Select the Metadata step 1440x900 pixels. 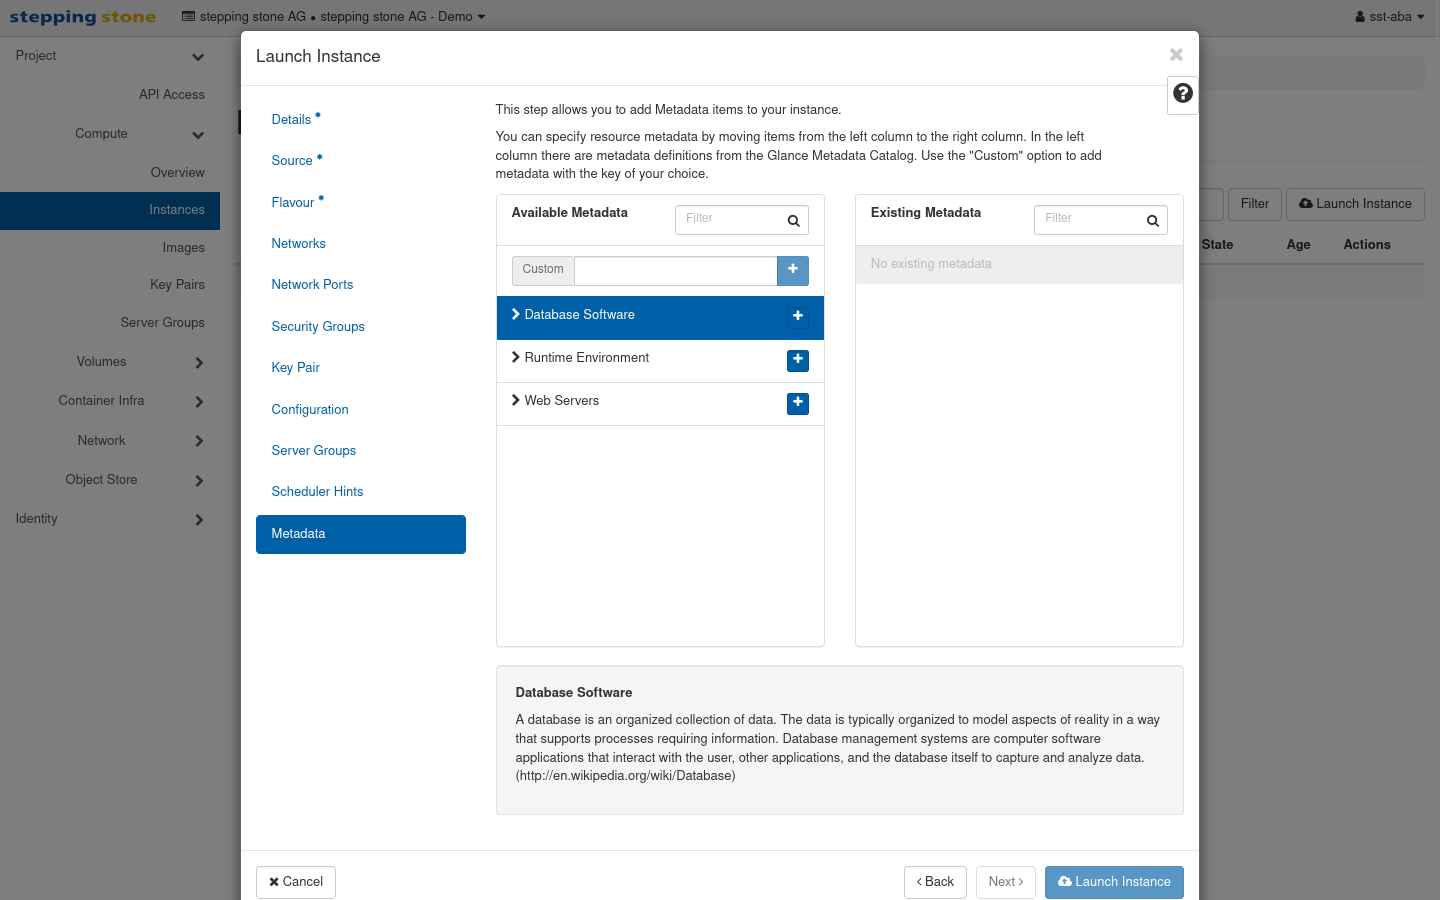click(x=361, y=534)
